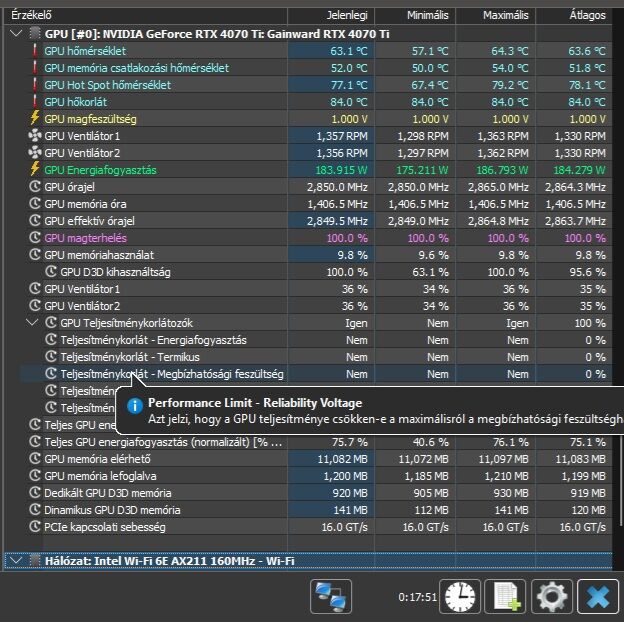Click clock icon beside GPU memóriahasználat

[x=35, y=255]
